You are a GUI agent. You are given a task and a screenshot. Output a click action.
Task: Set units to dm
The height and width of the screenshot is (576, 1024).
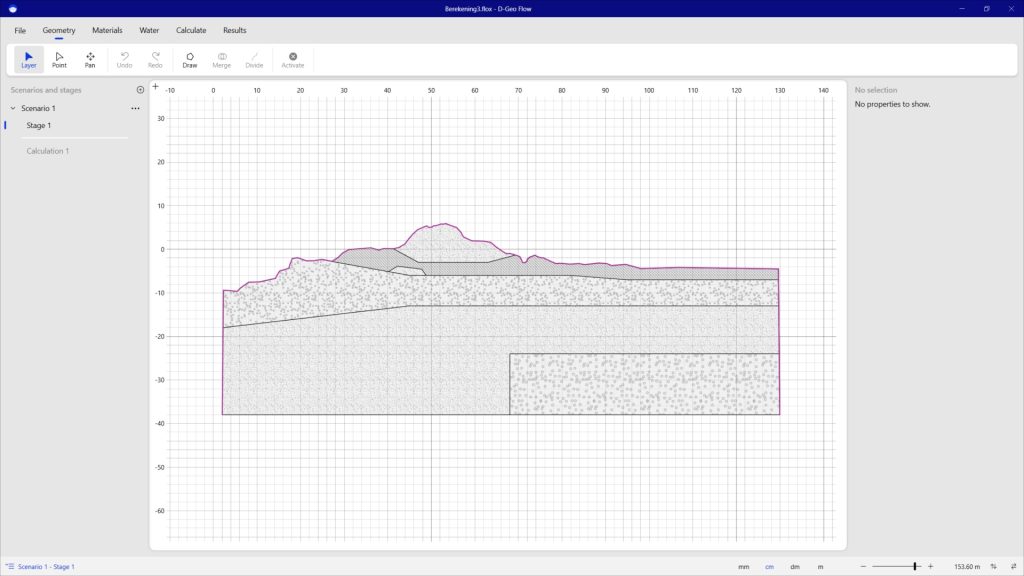[x=795, y=567]
